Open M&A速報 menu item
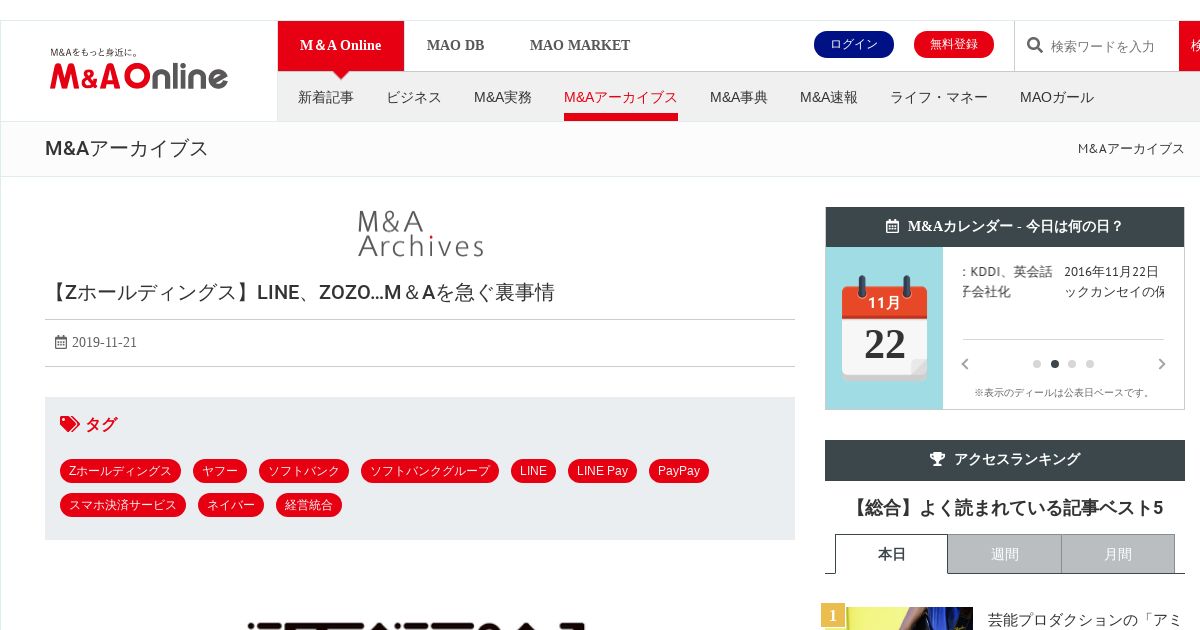The image size is (1200, 630). tap(829, 97)
